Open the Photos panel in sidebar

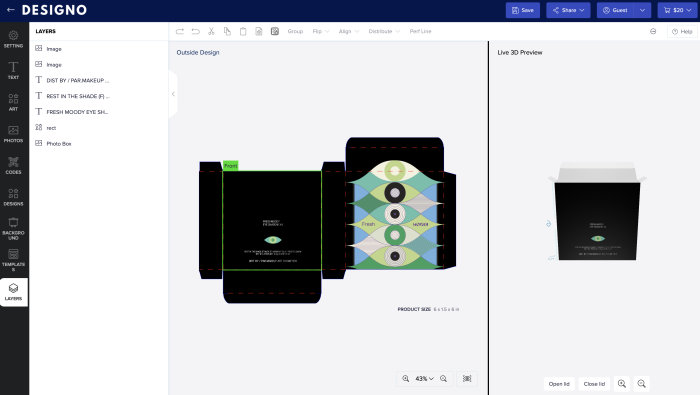coord(13,134)
